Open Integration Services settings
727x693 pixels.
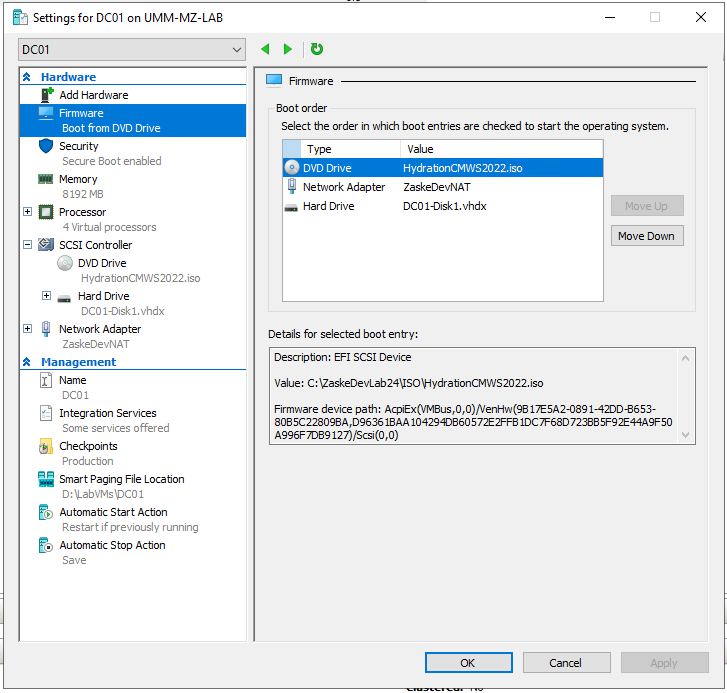[x=107, y=413]
